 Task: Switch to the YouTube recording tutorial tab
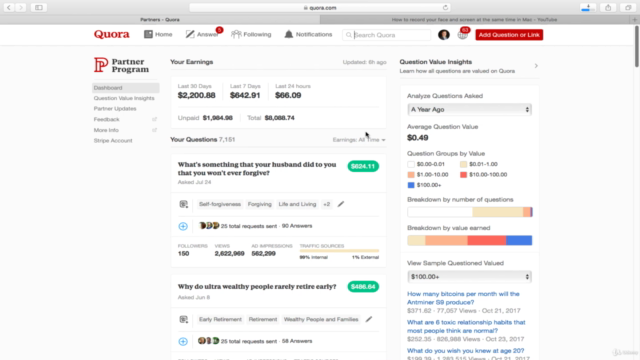[x=474, y=20]
